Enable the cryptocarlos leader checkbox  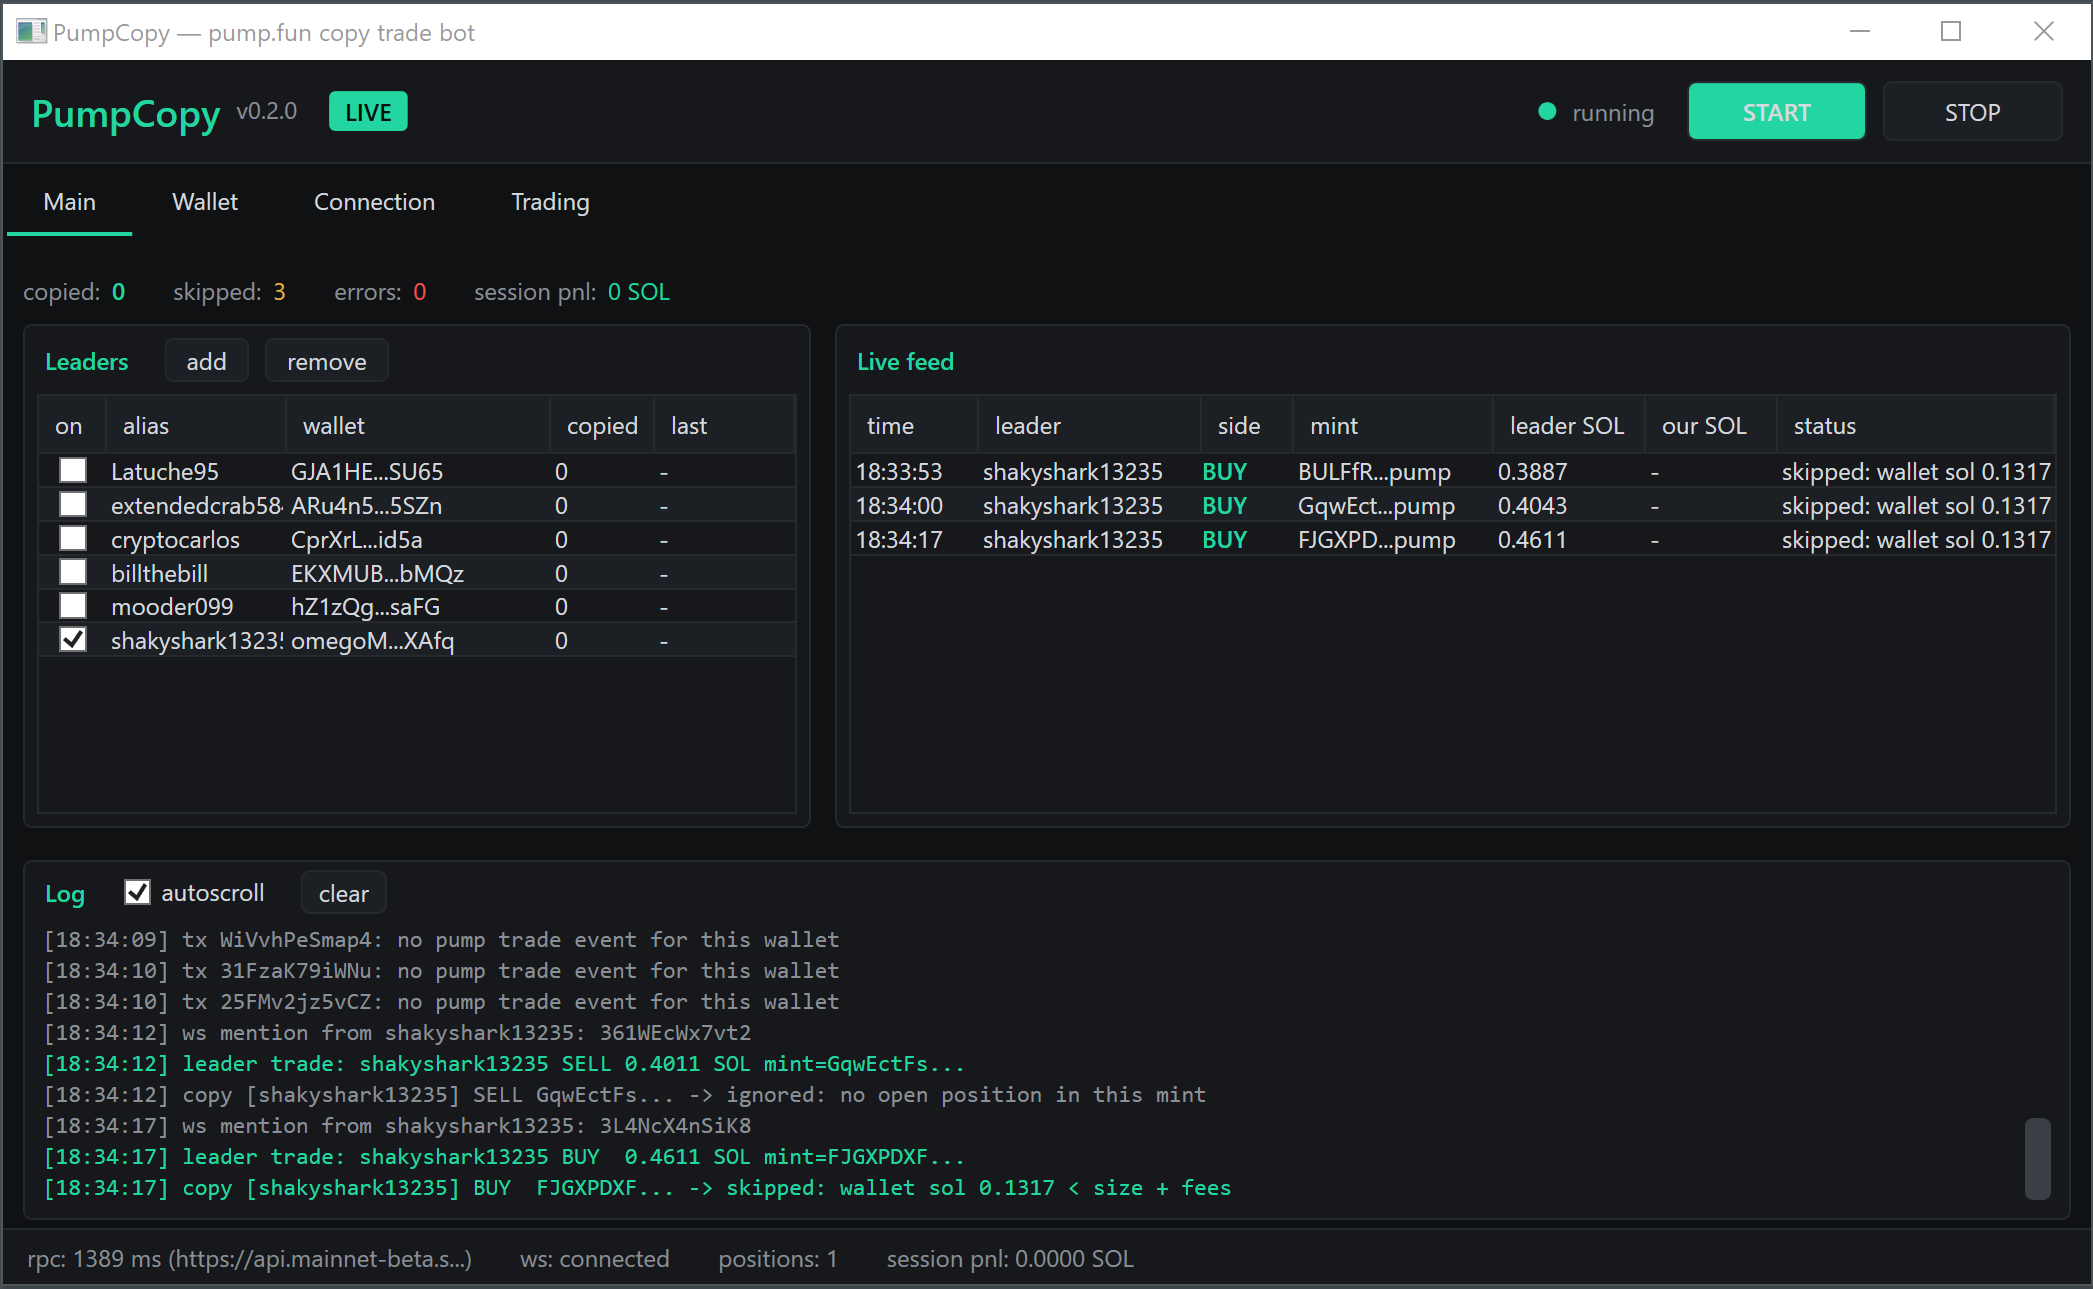pyautogui.click(x=73, y=539)
